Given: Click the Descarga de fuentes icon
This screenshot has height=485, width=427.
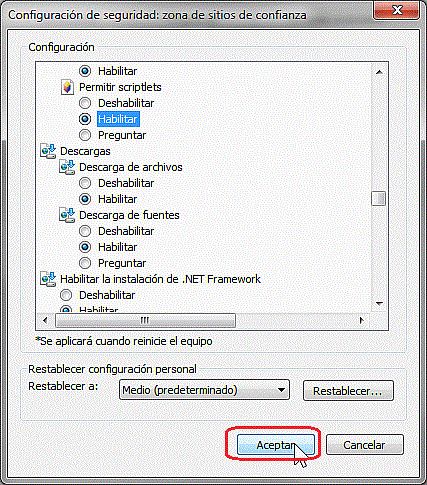Looking at the screenshot, I should [67, 215].
